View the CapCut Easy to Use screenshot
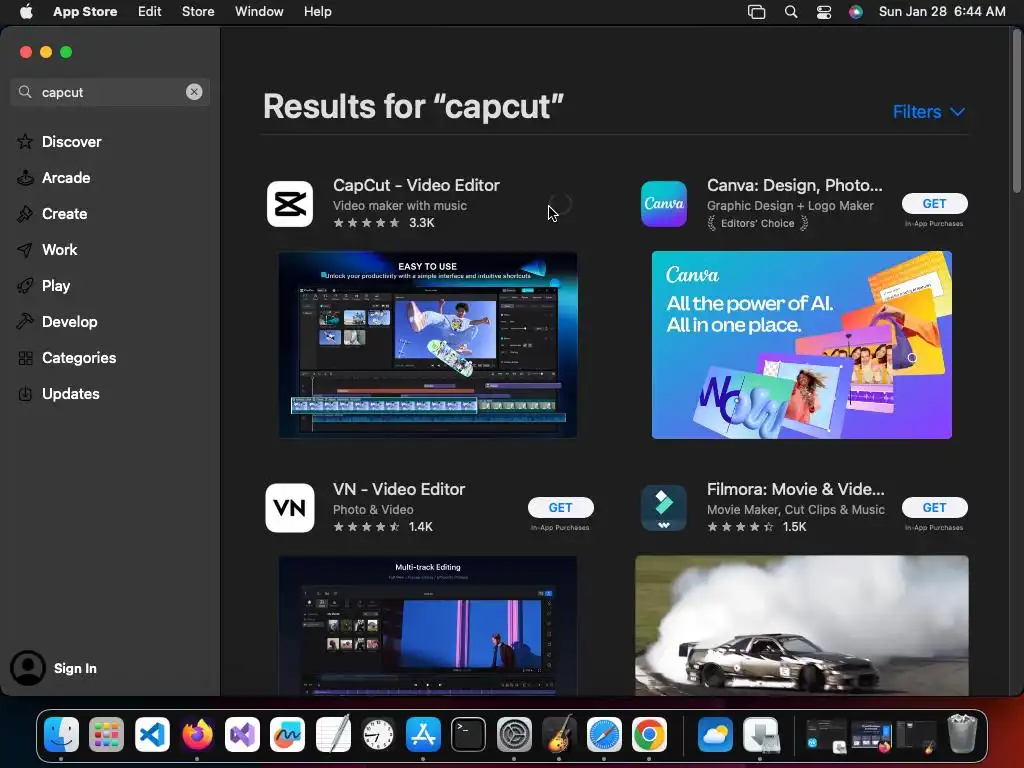 tap(428, 345)
